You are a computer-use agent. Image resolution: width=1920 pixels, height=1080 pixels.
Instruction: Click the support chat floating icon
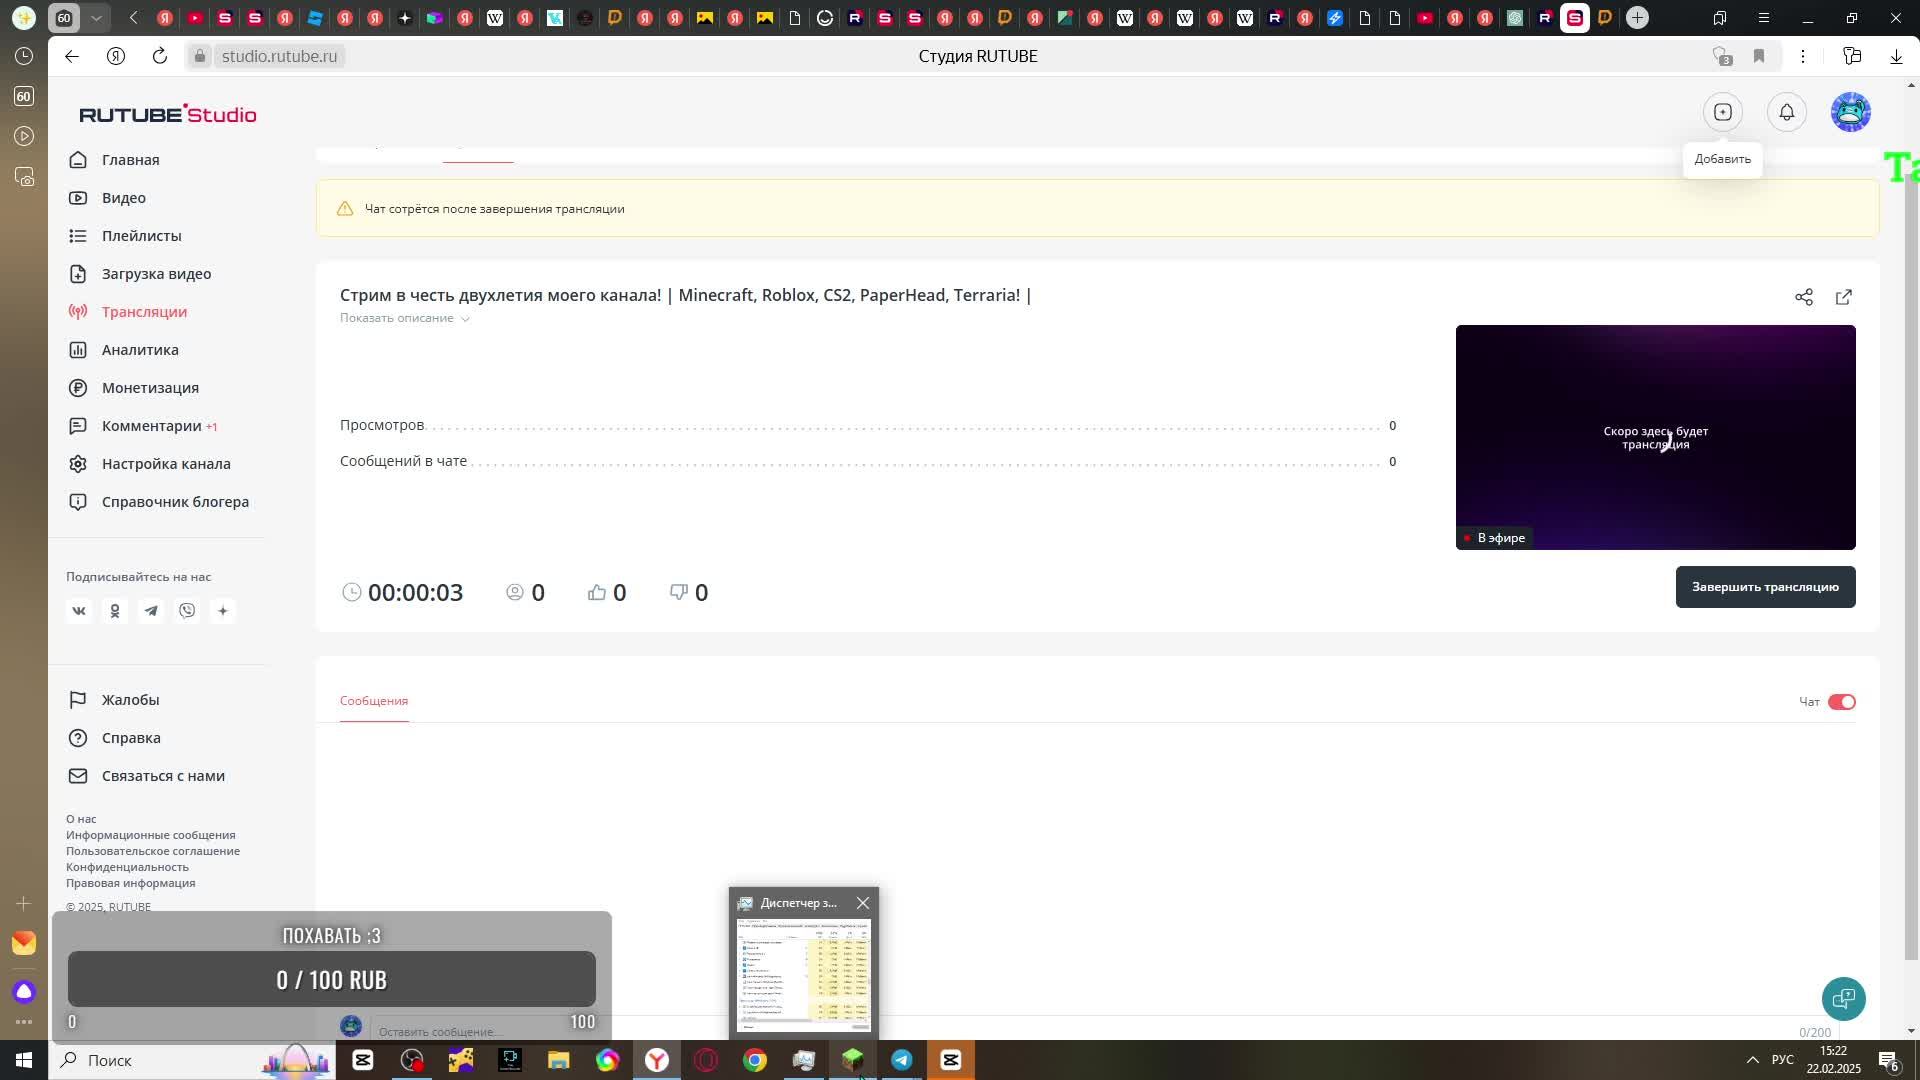1842,998
